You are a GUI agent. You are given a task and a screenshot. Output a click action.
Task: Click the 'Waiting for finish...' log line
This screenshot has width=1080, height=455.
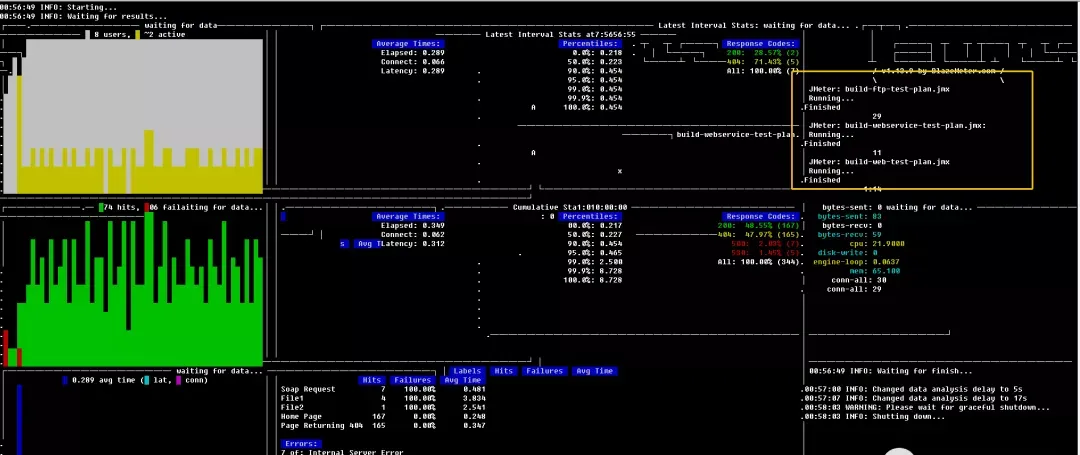891,371
